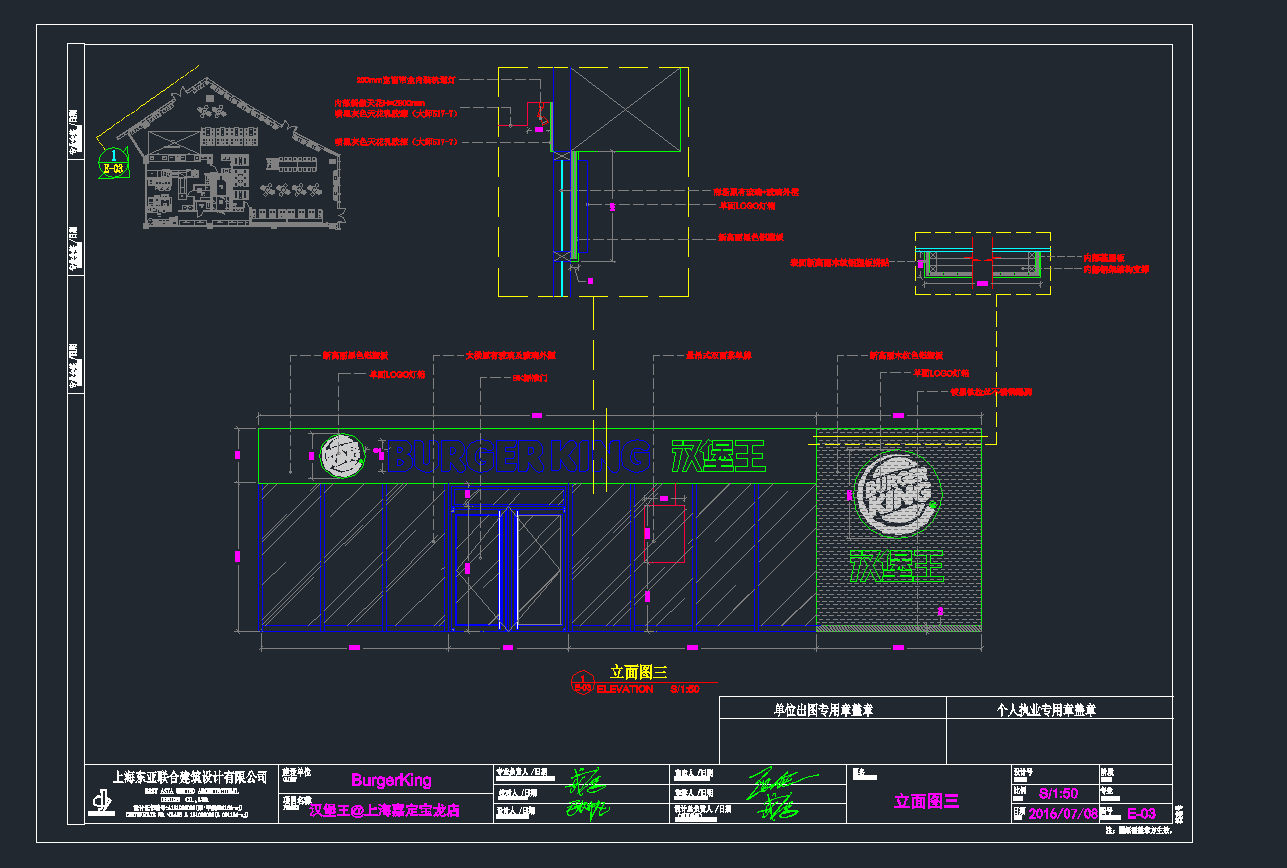Select the small plan detail beside the yellow dashed line
Viewport: 1287px width, 868px height.
983,263
